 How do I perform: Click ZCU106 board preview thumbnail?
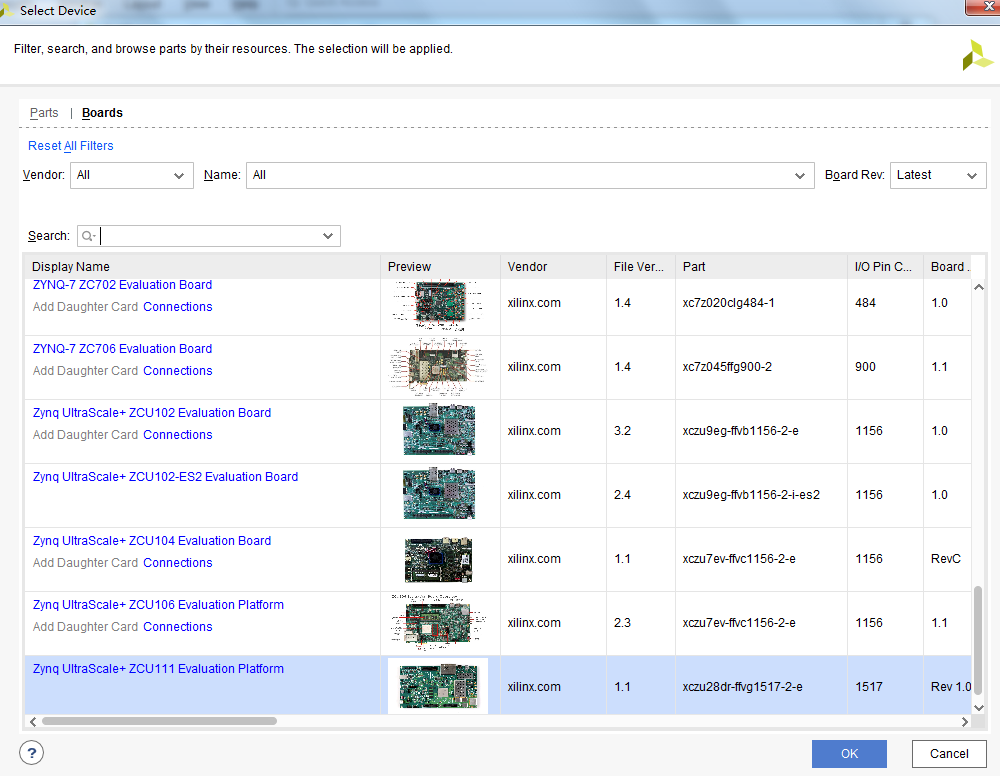click(438, 622)
